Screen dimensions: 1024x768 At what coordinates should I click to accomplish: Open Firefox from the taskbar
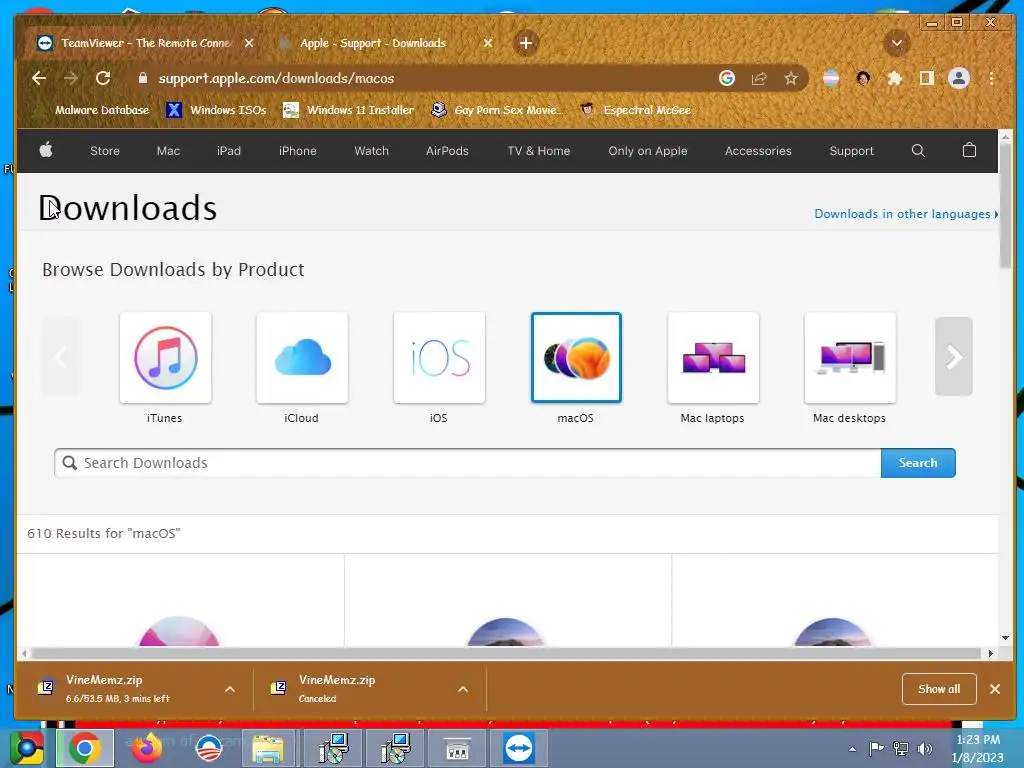coord(147,748)
